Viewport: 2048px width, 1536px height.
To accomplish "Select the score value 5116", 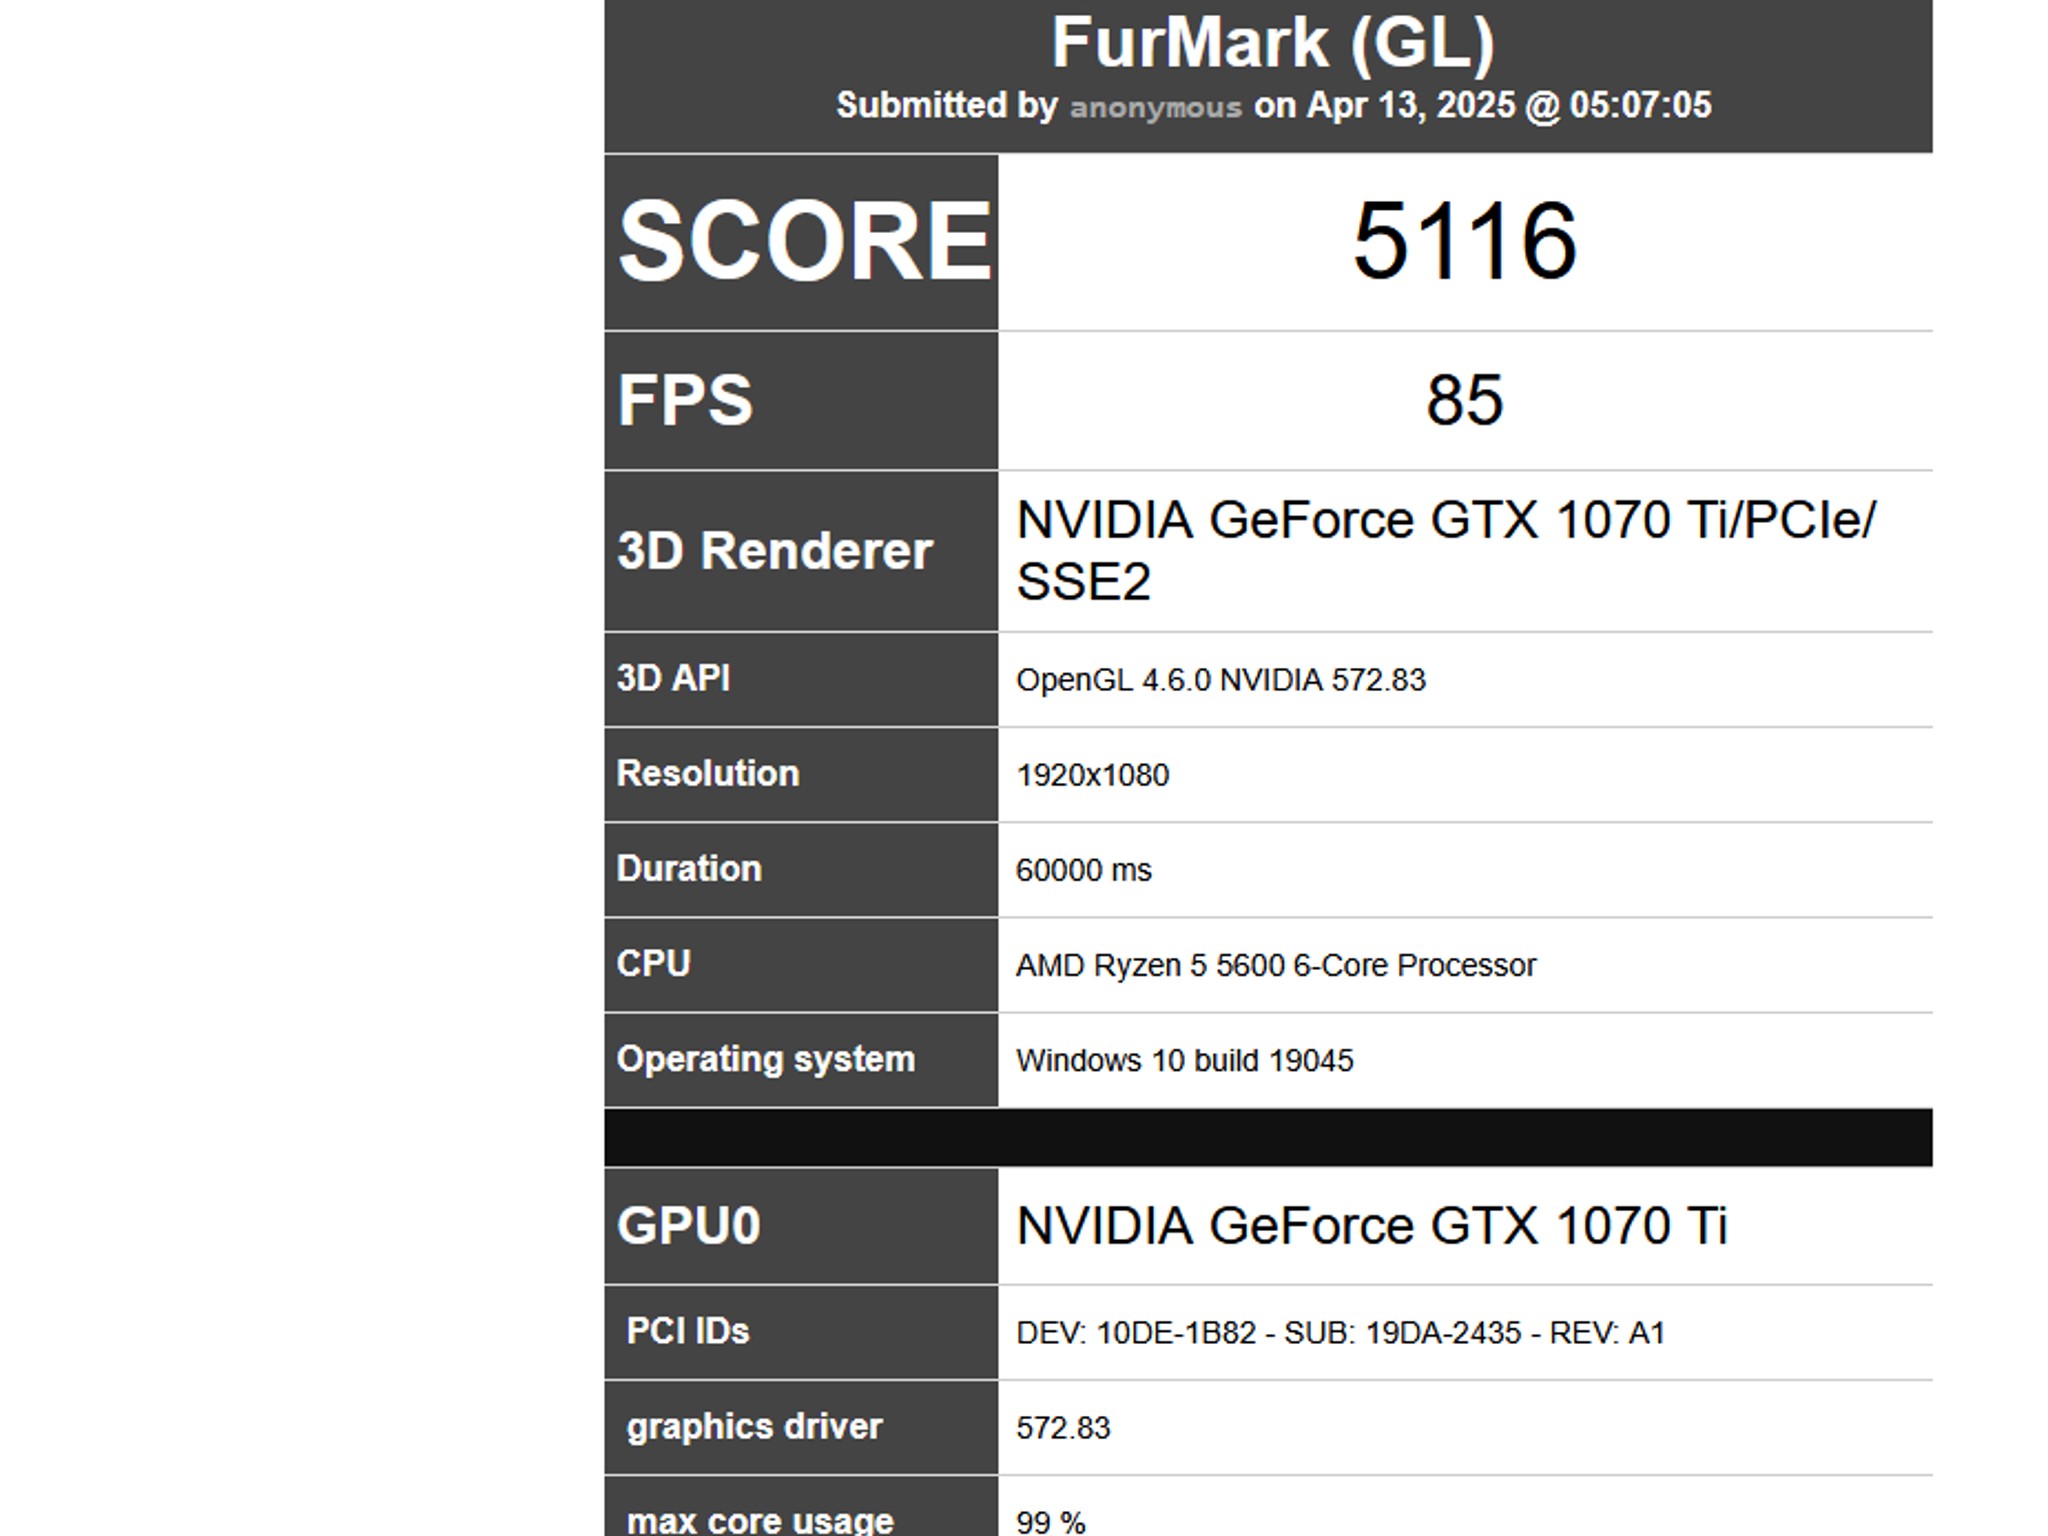I will [x=1465, y=241].
